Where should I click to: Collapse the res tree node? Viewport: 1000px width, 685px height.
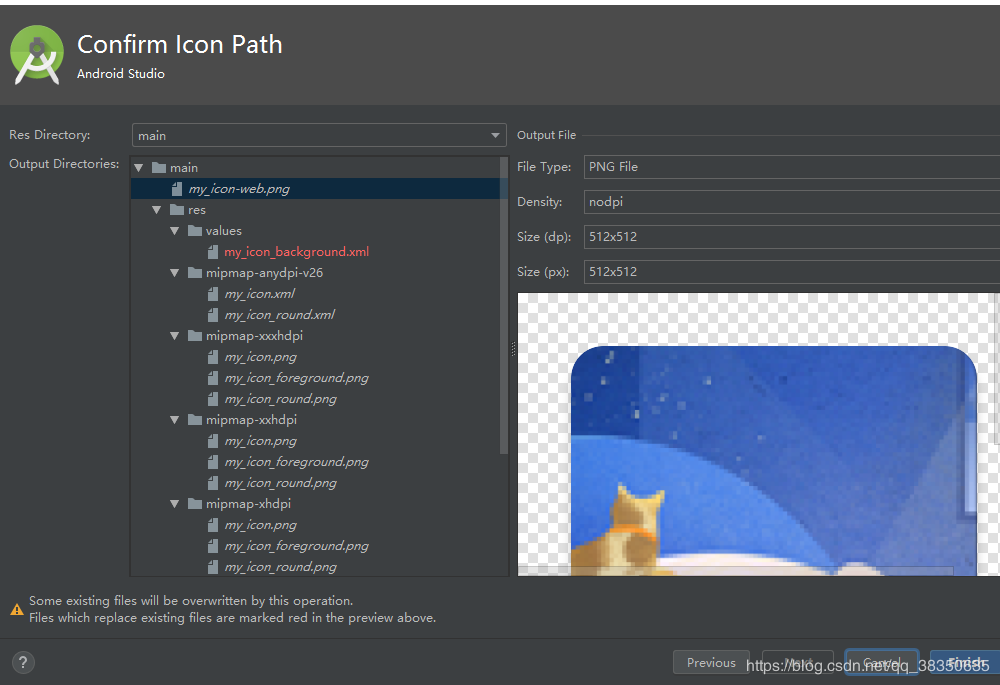157,210
